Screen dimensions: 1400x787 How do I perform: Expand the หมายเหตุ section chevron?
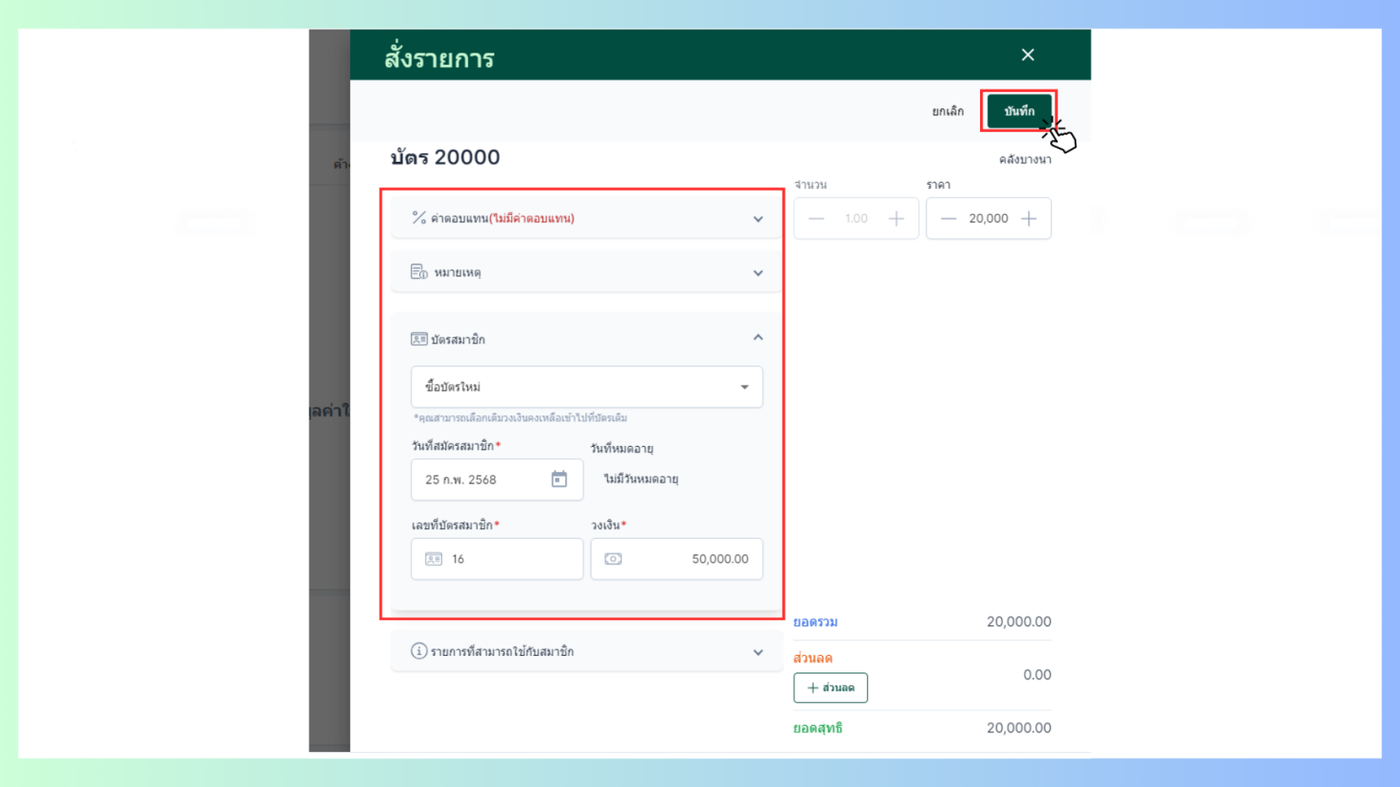point(758,273)
